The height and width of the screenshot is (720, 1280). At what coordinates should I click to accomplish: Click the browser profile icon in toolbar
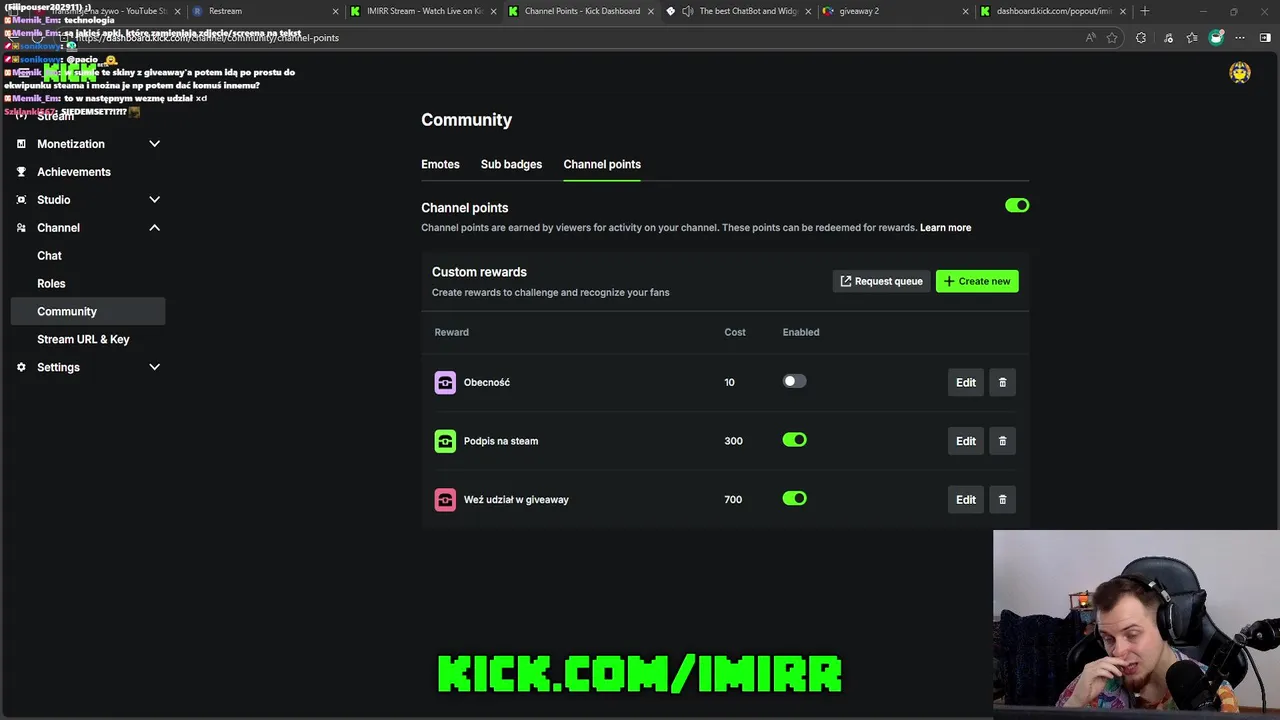coord(1216,38)
